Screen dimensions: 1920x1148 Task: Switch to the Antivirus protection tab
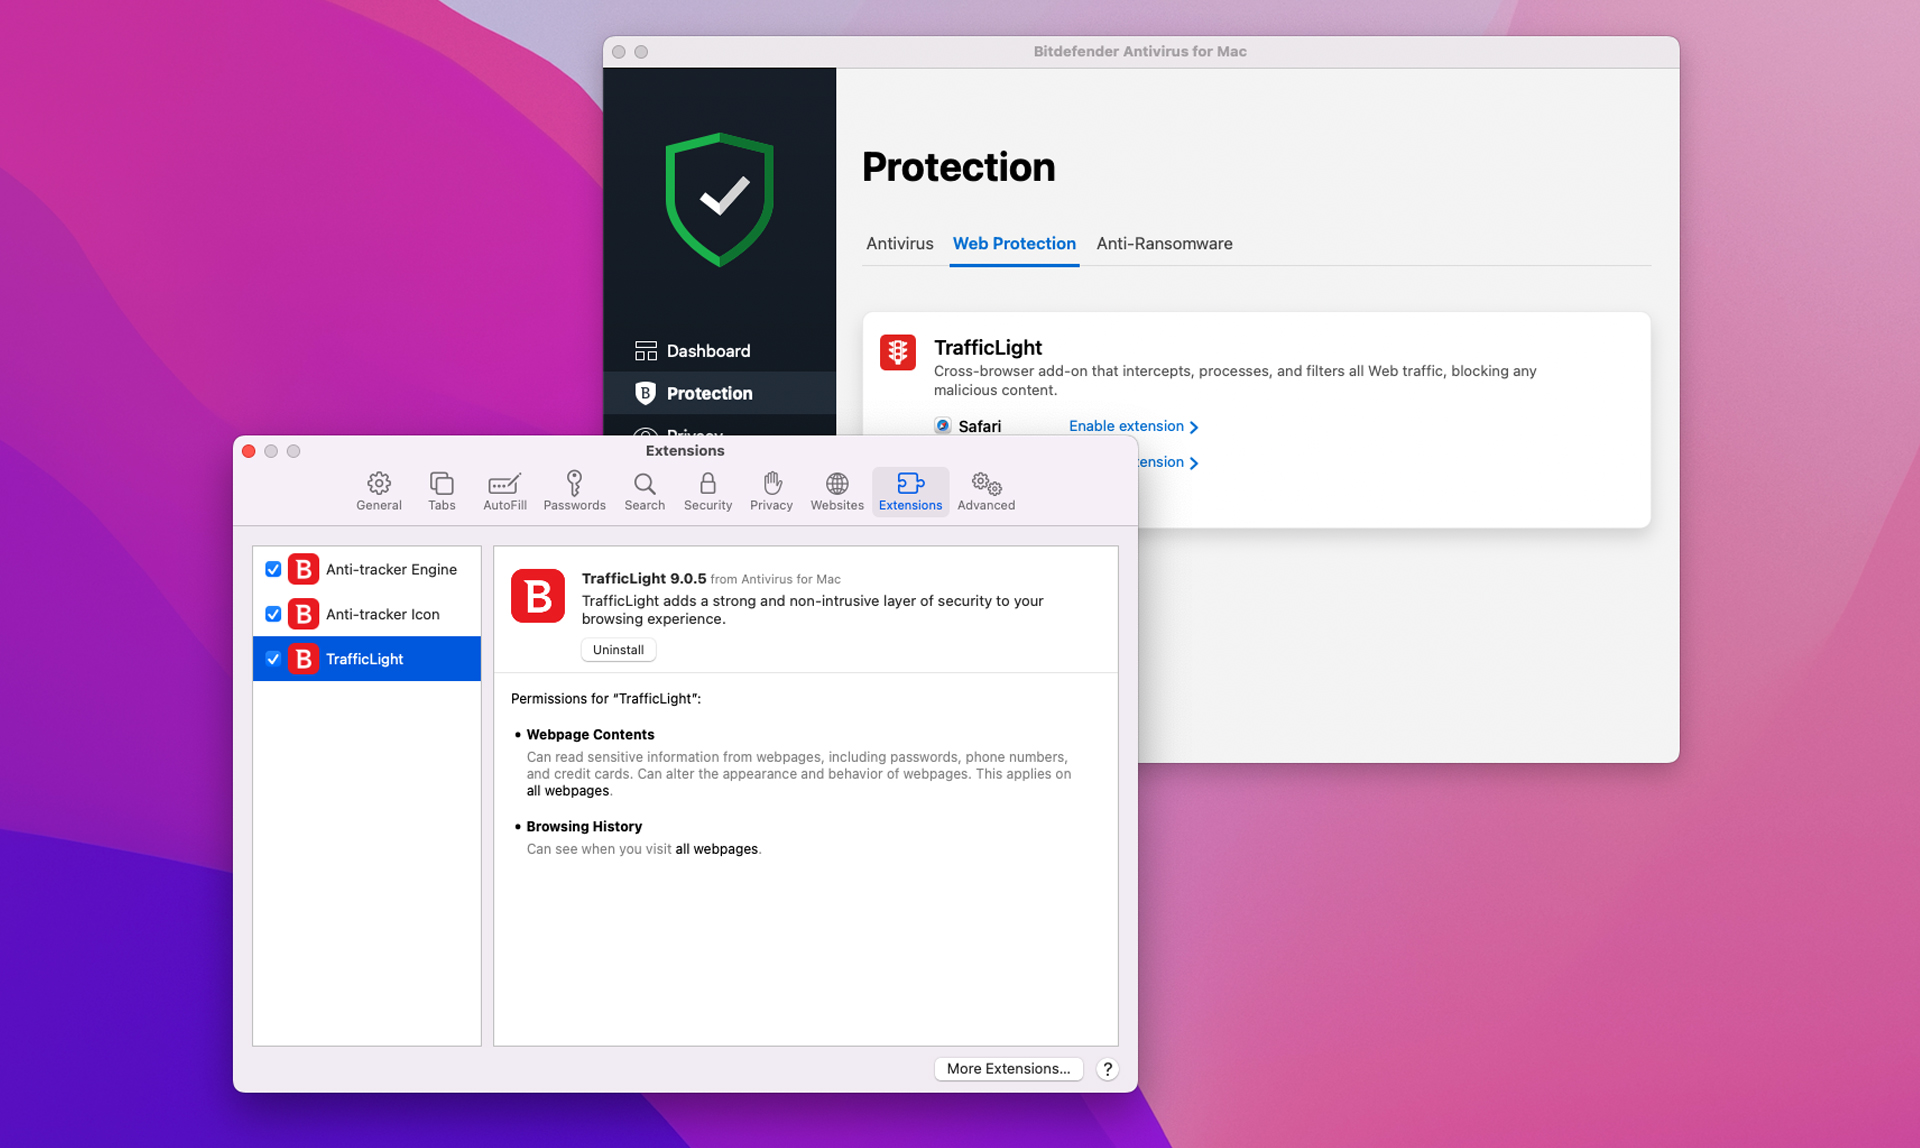(x=899, y=243)
